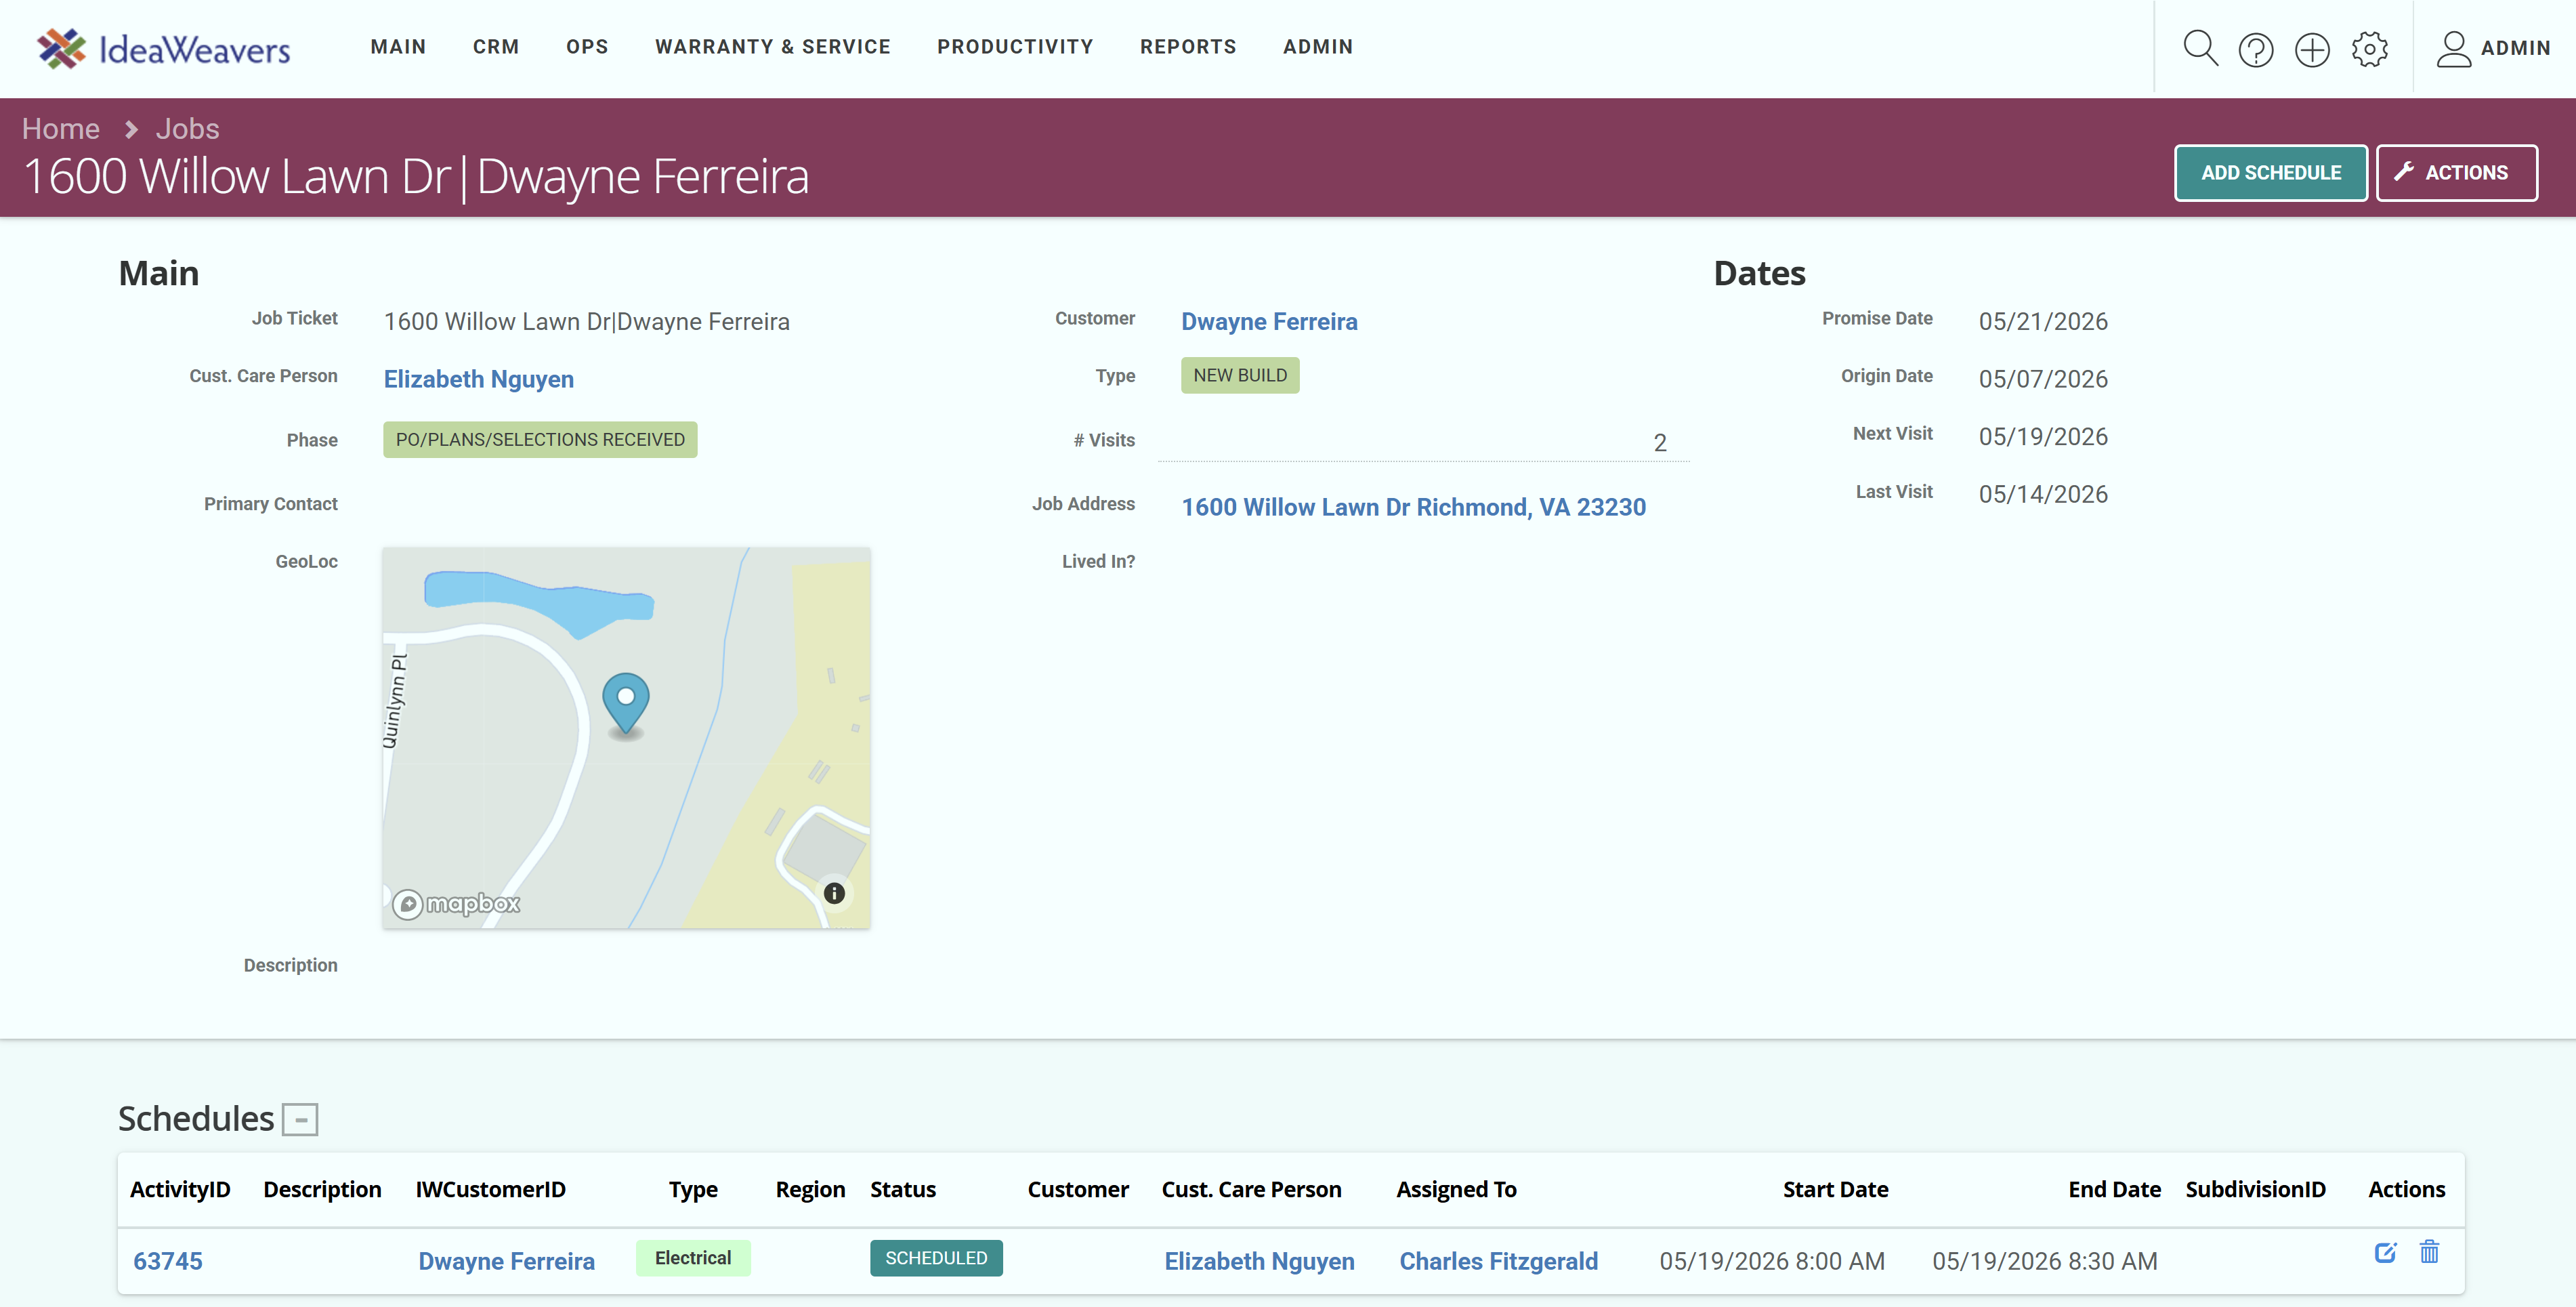Open the ADMIN menu in navigation bar
Viewport: 2576px width, 1307px height.
tap(1318, 47)
